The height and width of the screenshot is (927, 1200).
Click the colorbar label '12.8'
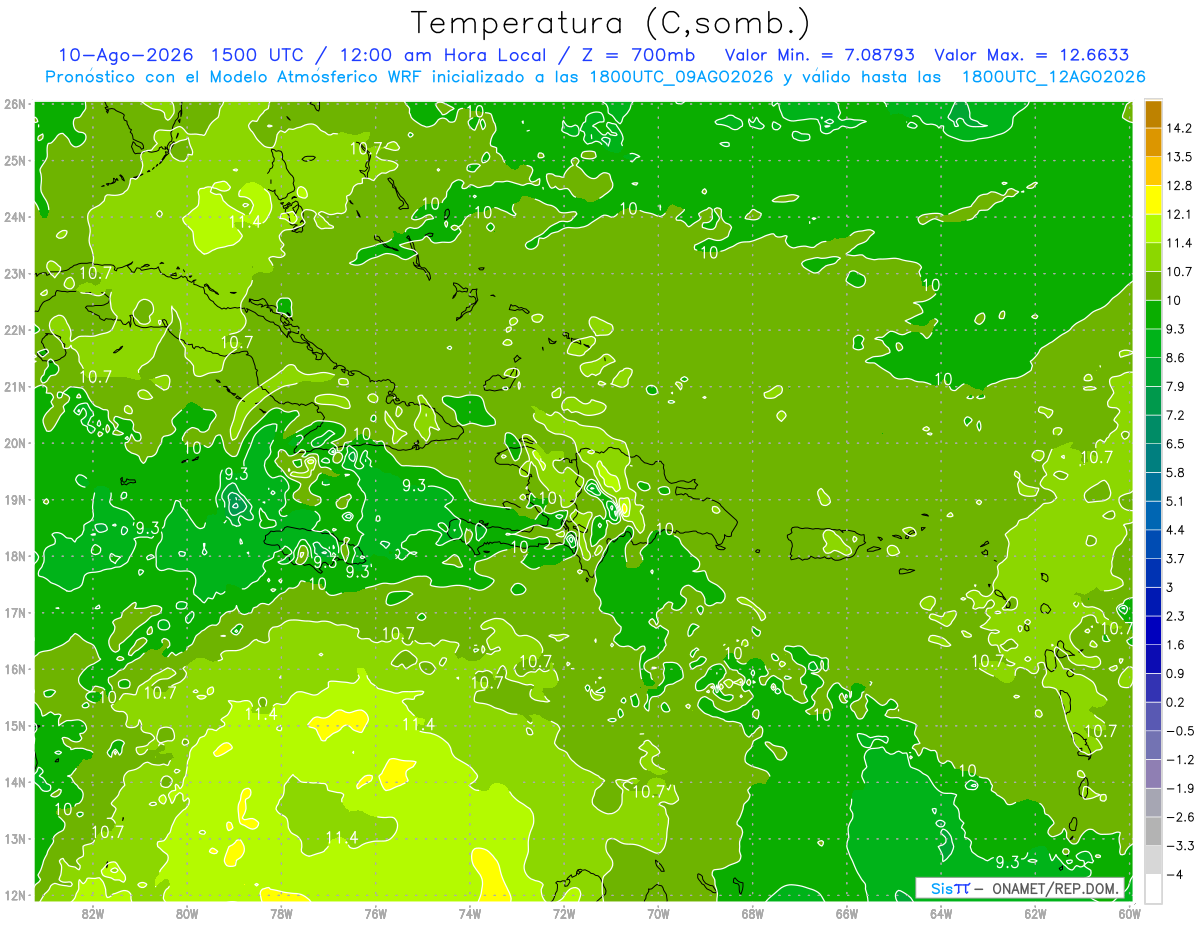(1180, 185)
